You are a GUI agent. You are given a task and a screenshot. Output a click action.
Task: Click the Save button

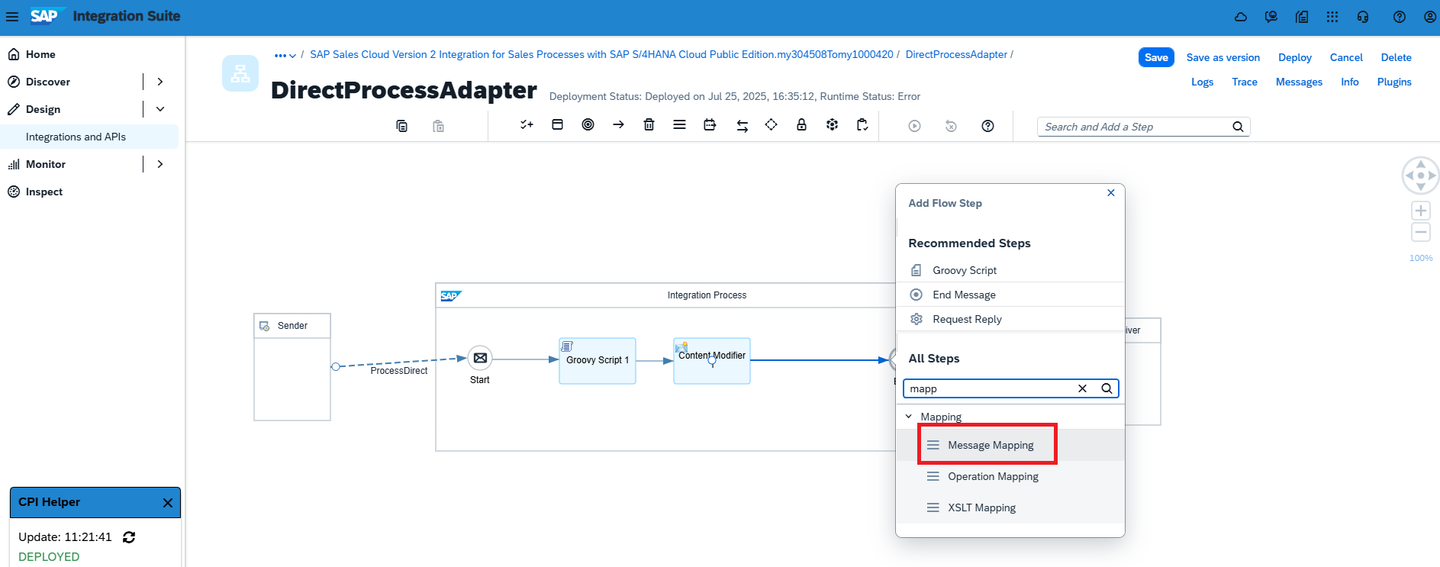tap(1156, 58)
